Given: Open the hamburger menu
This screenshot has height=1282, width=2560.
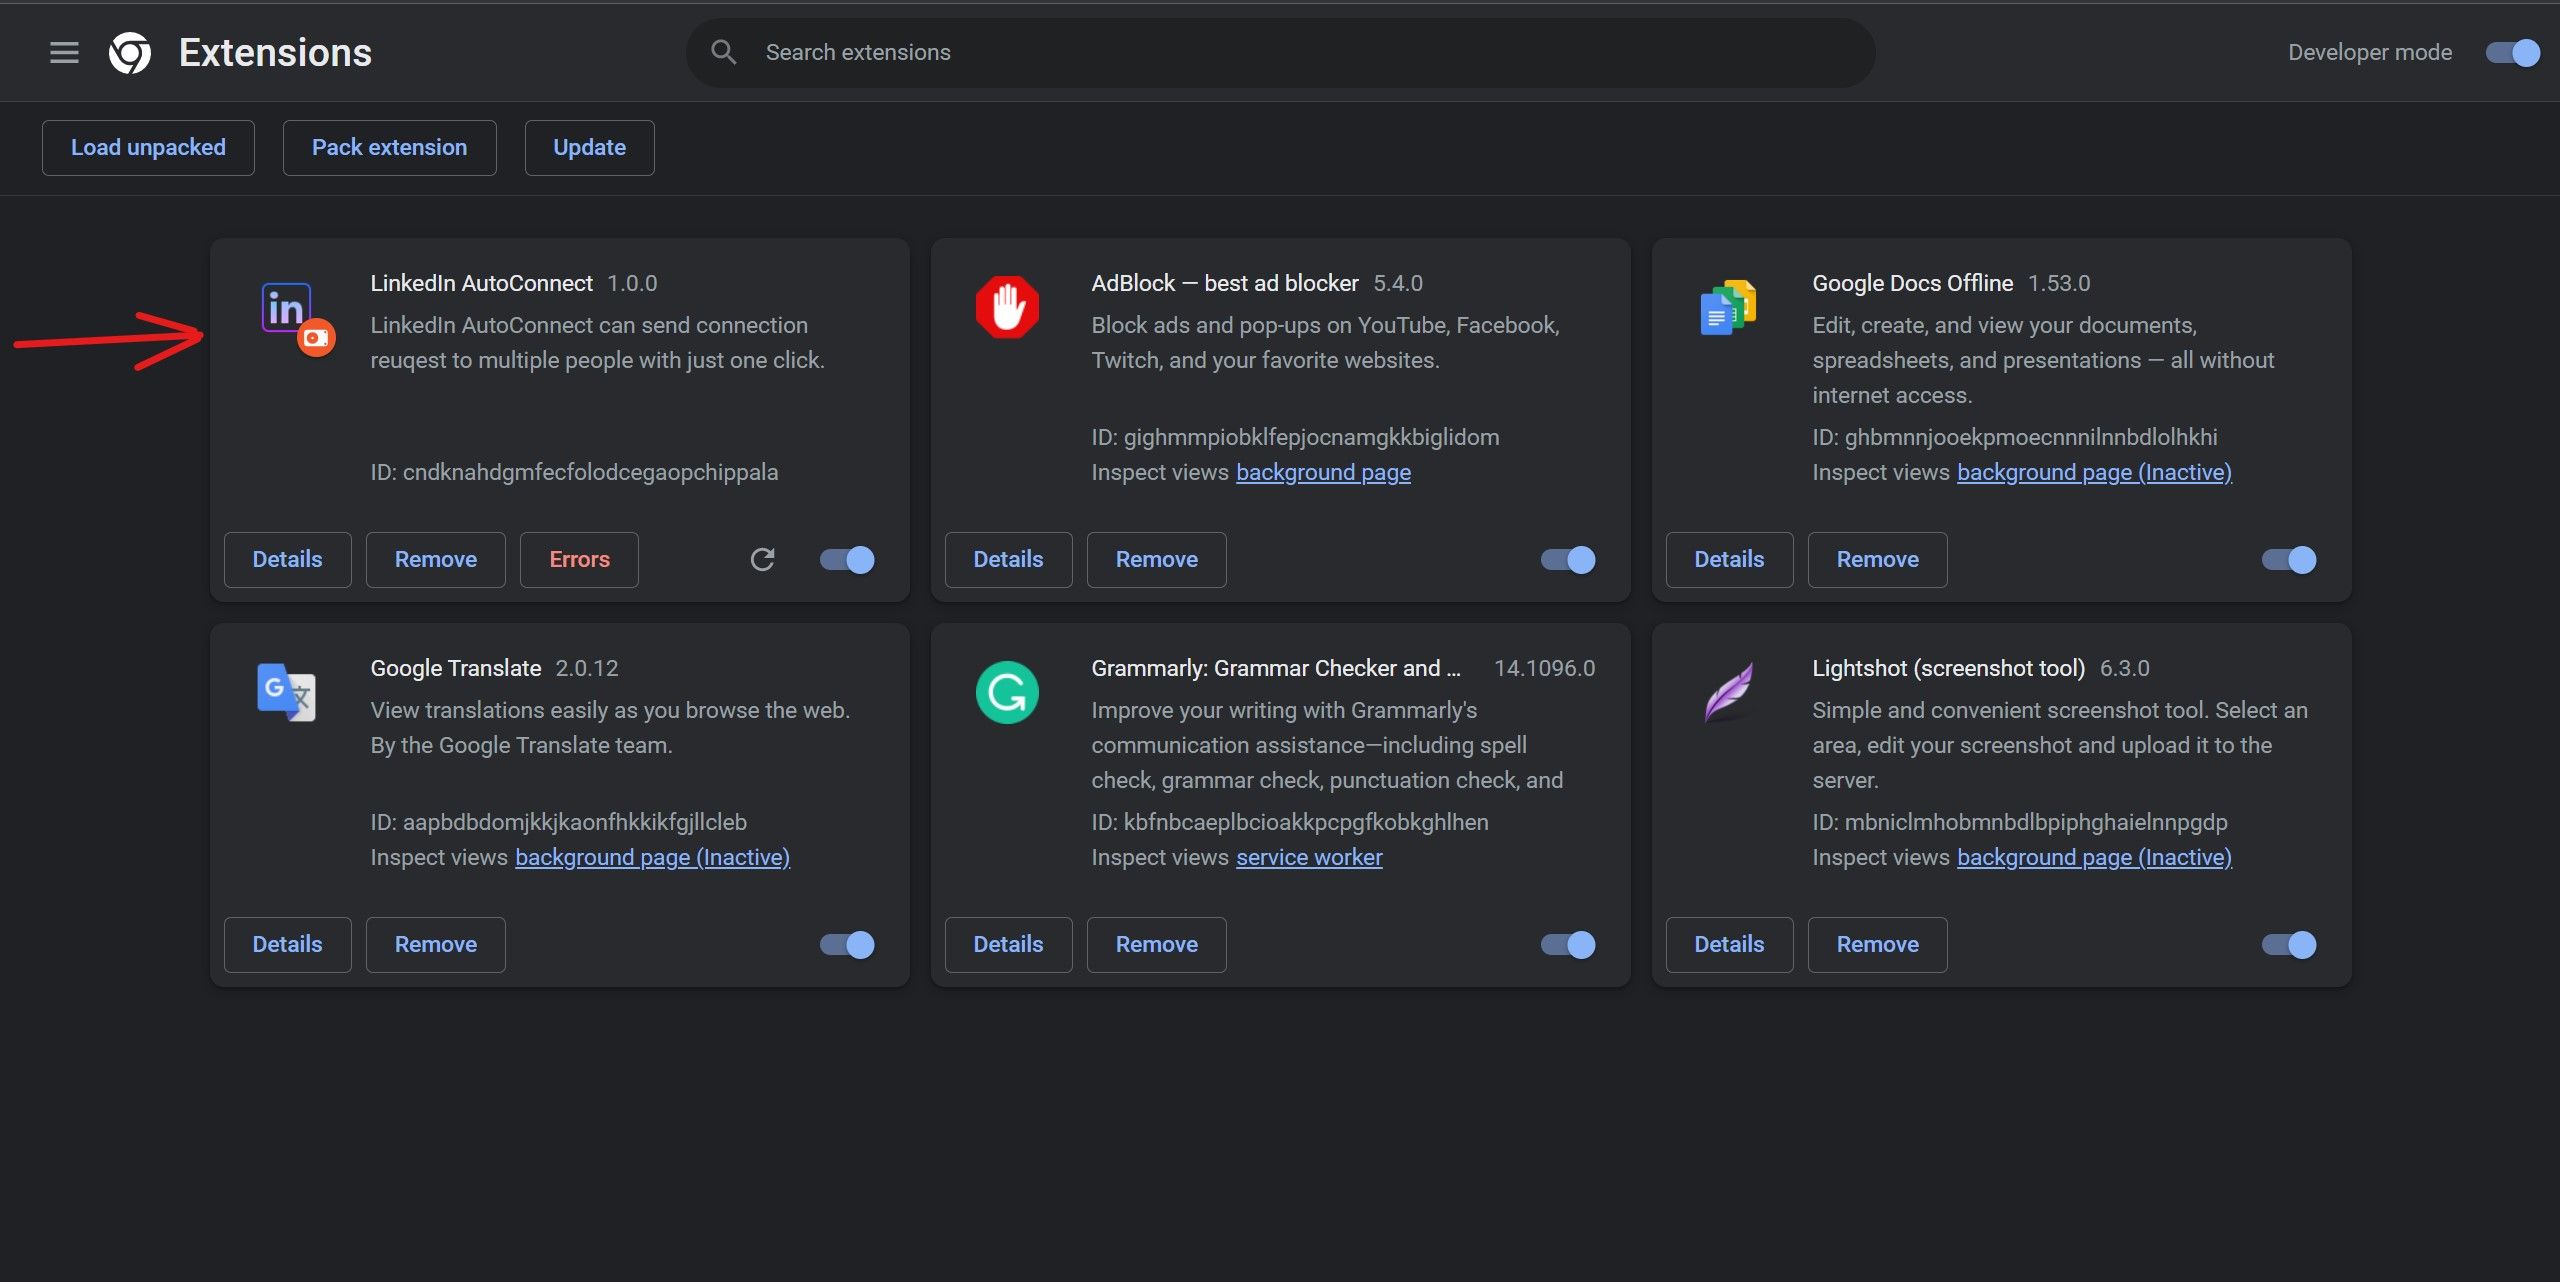Looking at the screenshot, I should point(63,52).
